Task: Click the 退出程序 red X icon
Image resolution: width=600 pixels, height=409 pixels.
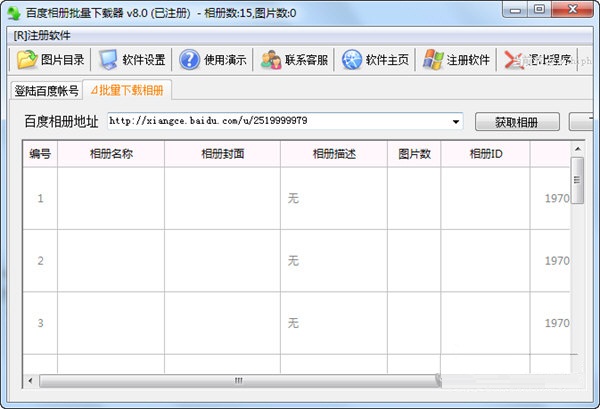Action: pyautogui.click(x=514, y=60)
